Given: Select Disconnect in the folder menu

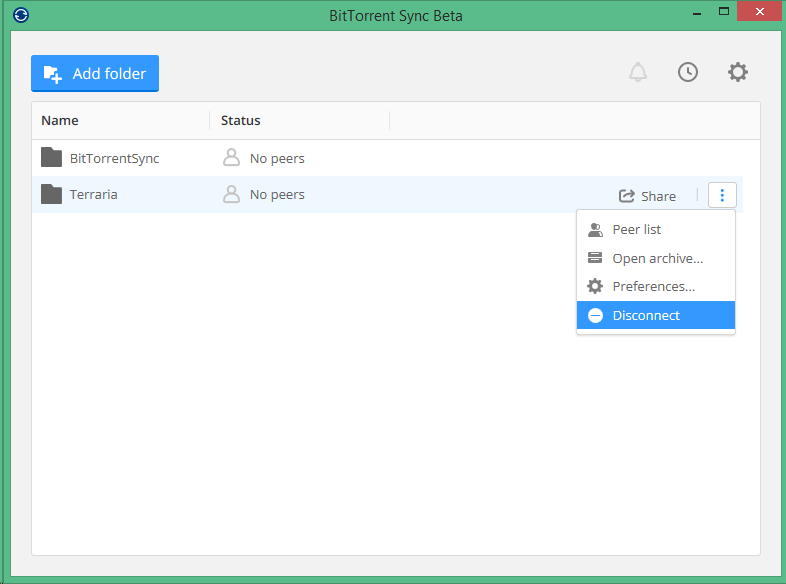Looking at the screenshot, I should 646,316.
